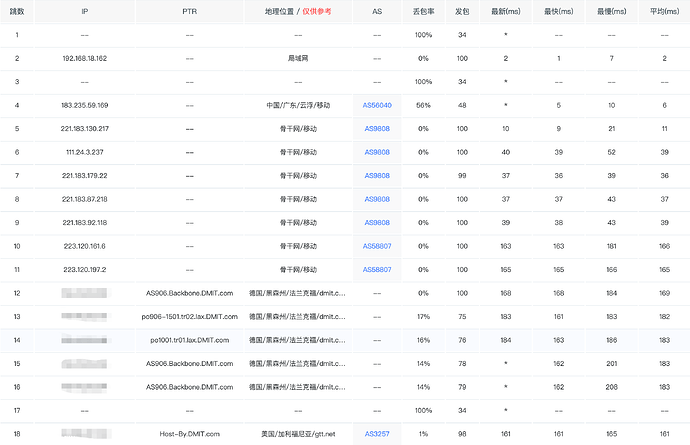
Task: Click the AS column header
Action: pyautogui.click(x=377, y=11)
